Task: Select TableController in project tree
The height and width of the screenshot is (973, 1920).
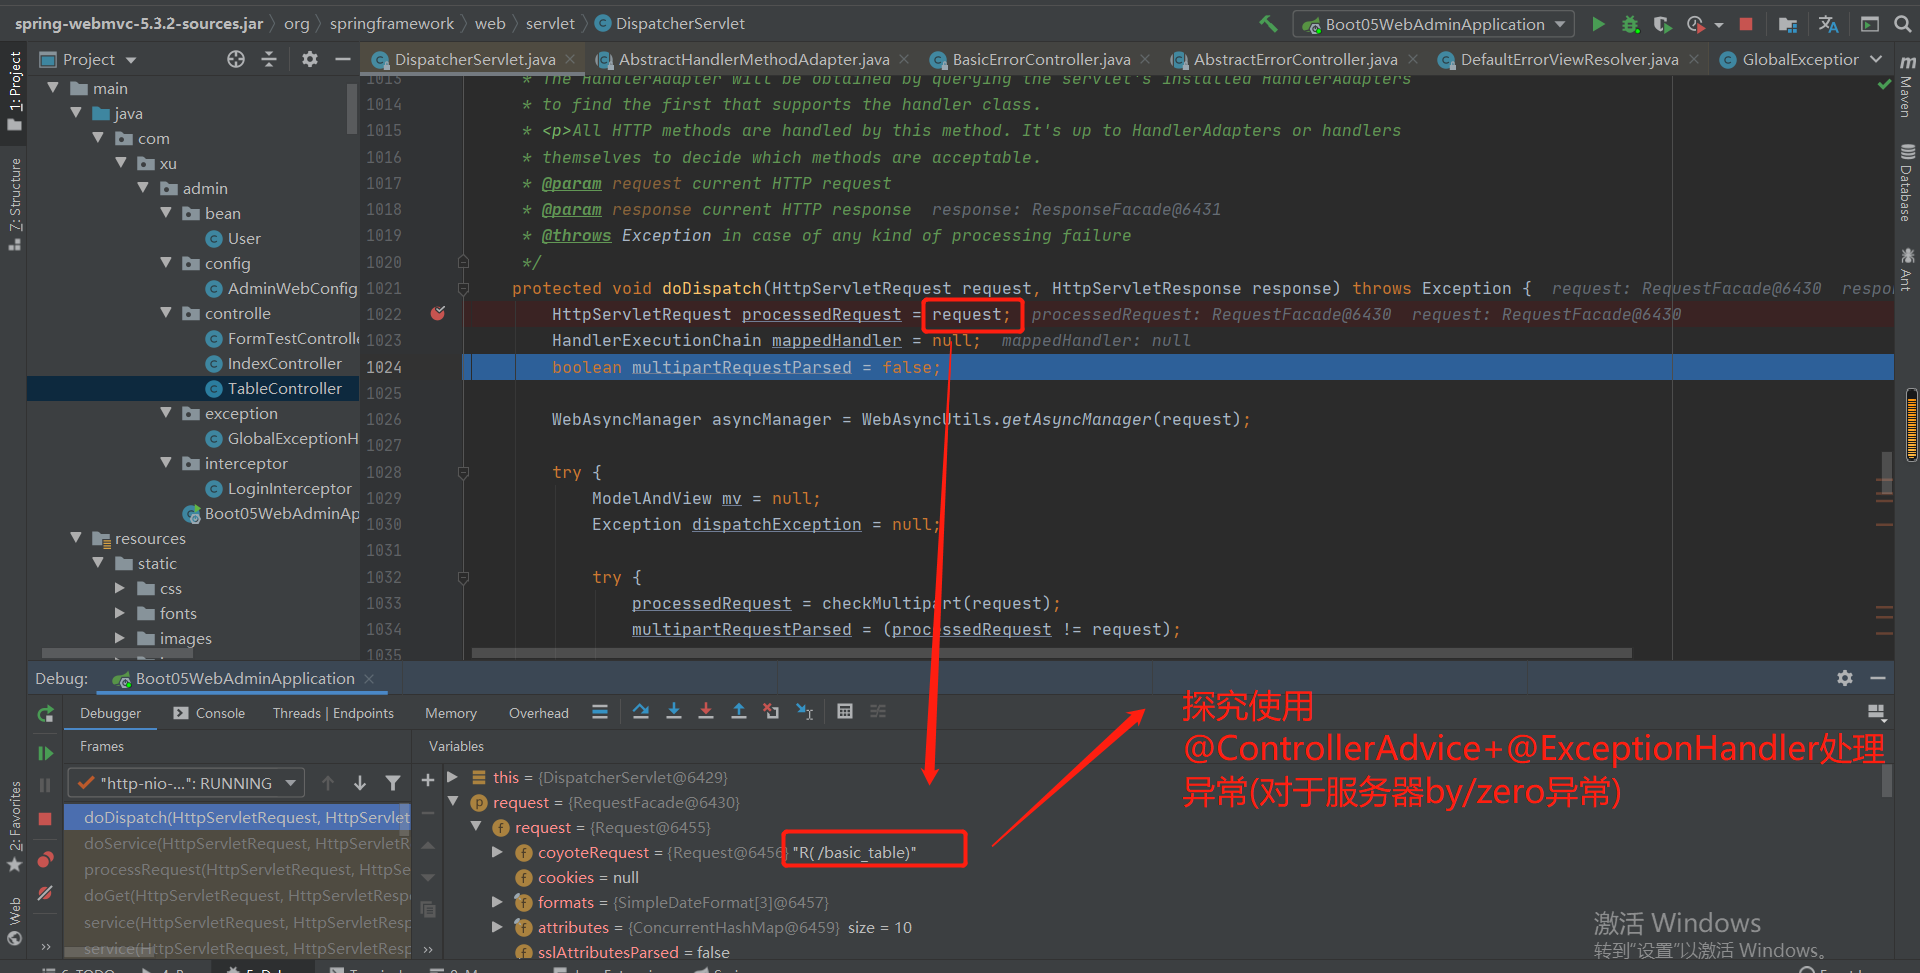Action: pos(284,388)
